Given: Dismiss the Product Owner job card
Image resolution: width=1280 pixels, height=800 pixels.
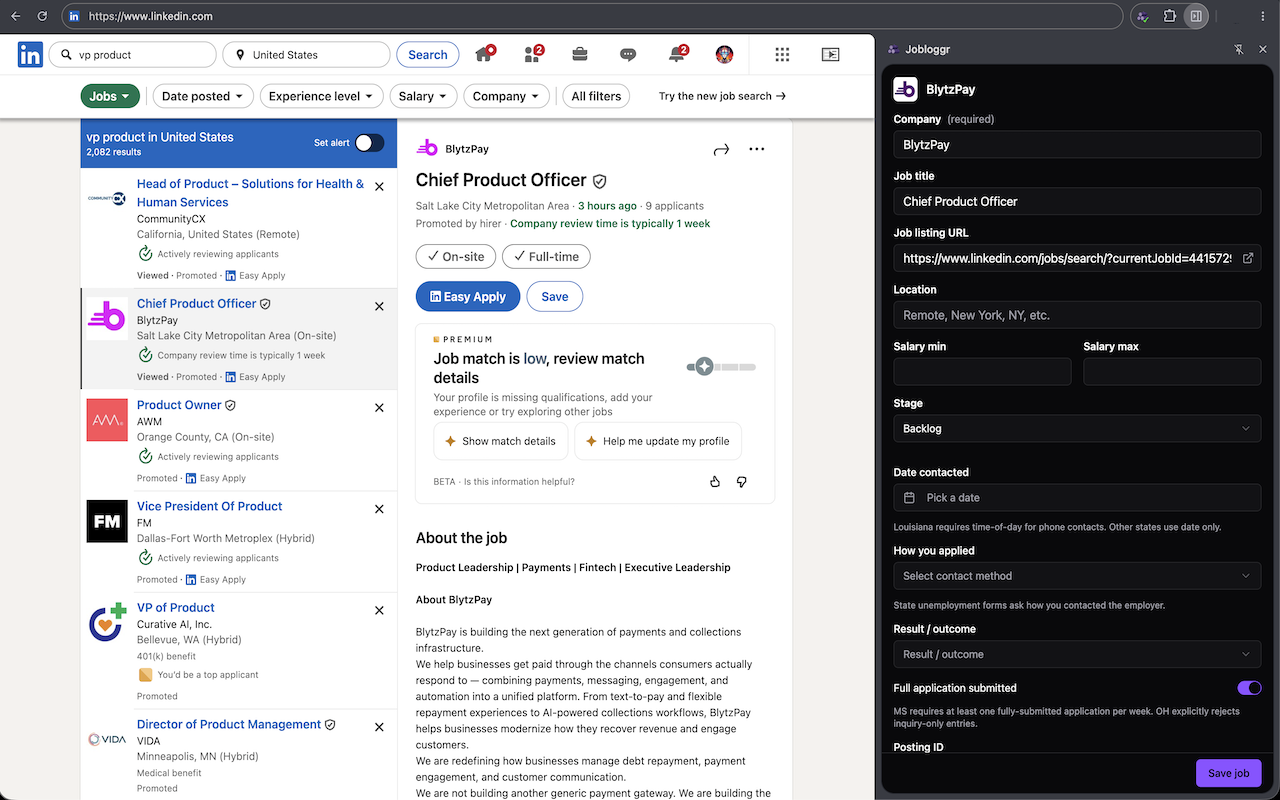Looking at the screenshot, I should 379,408.
